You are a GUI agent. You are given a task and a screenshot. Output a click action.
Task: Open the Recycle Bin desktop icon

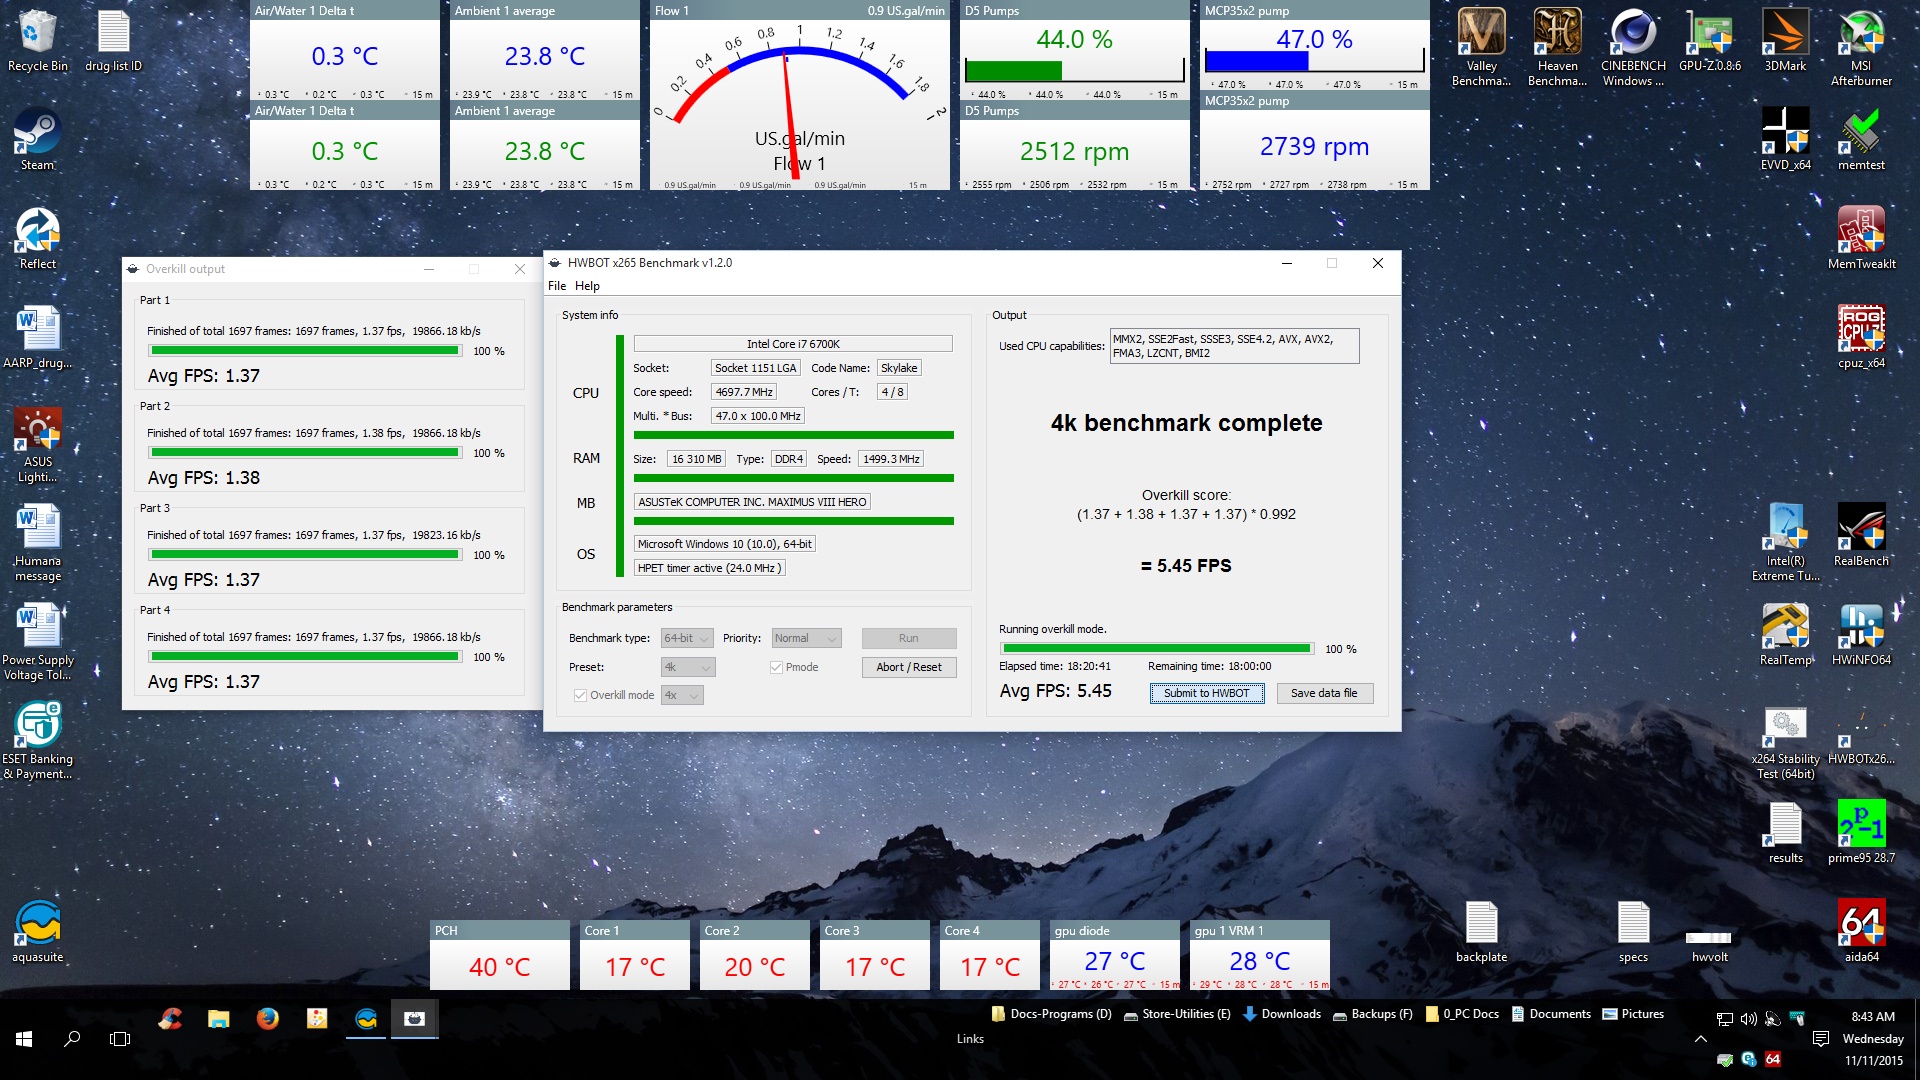pos(38,41)
